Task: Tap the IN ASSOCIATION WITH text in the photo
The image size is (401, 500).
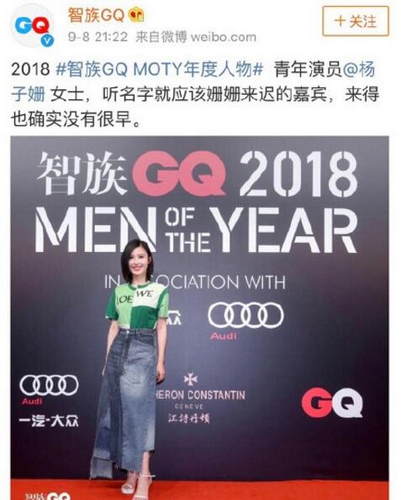Action: click(x=195, y=283)
